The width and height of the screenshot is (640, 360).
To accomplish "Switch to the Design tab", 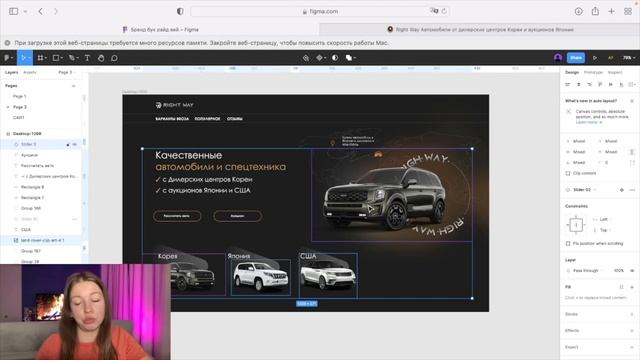I will pyautogui.click(x=572, y=72).
